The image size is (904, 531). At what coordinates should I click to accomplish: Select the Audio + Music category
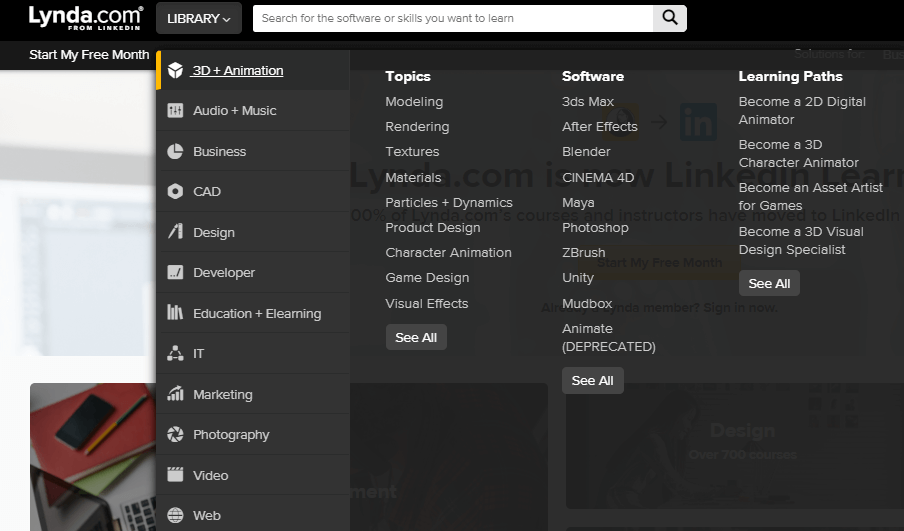(x=253, y=111)
